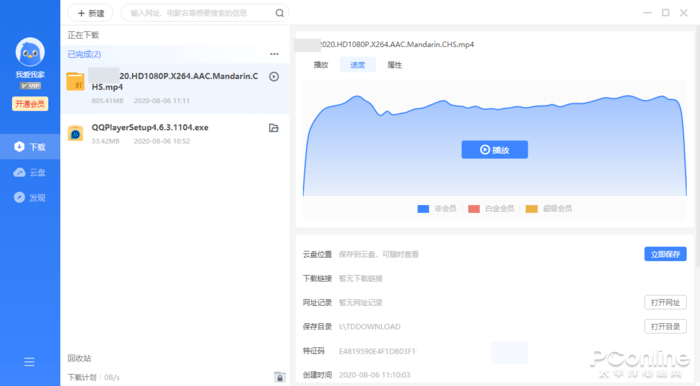The width and height of the screenshot is (700, 386).
Task: Open the hamburger main menu icon
Action: tap(29, 361)
